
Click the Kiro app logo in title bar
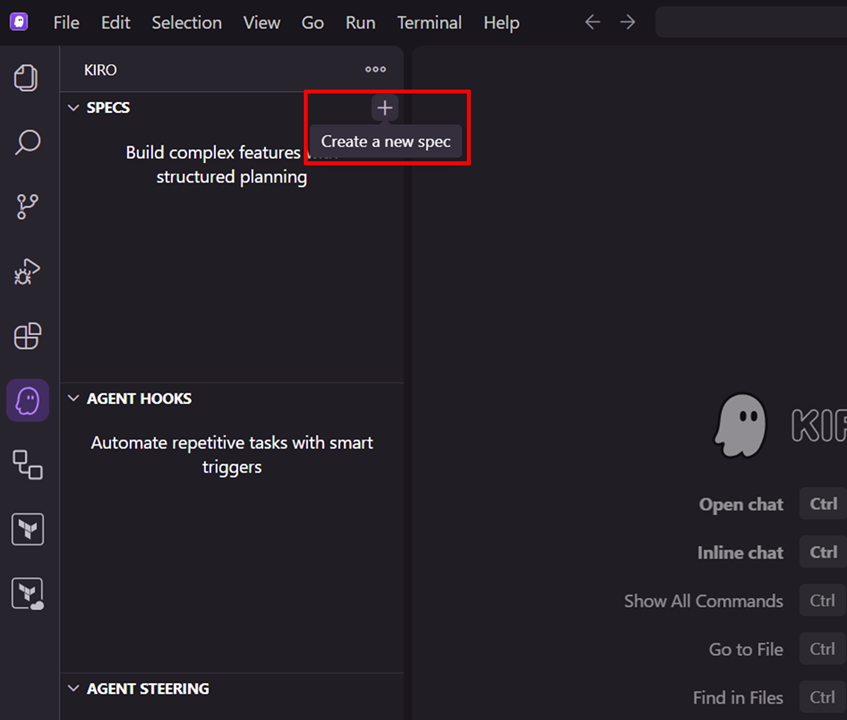click(x=19, y=22)
